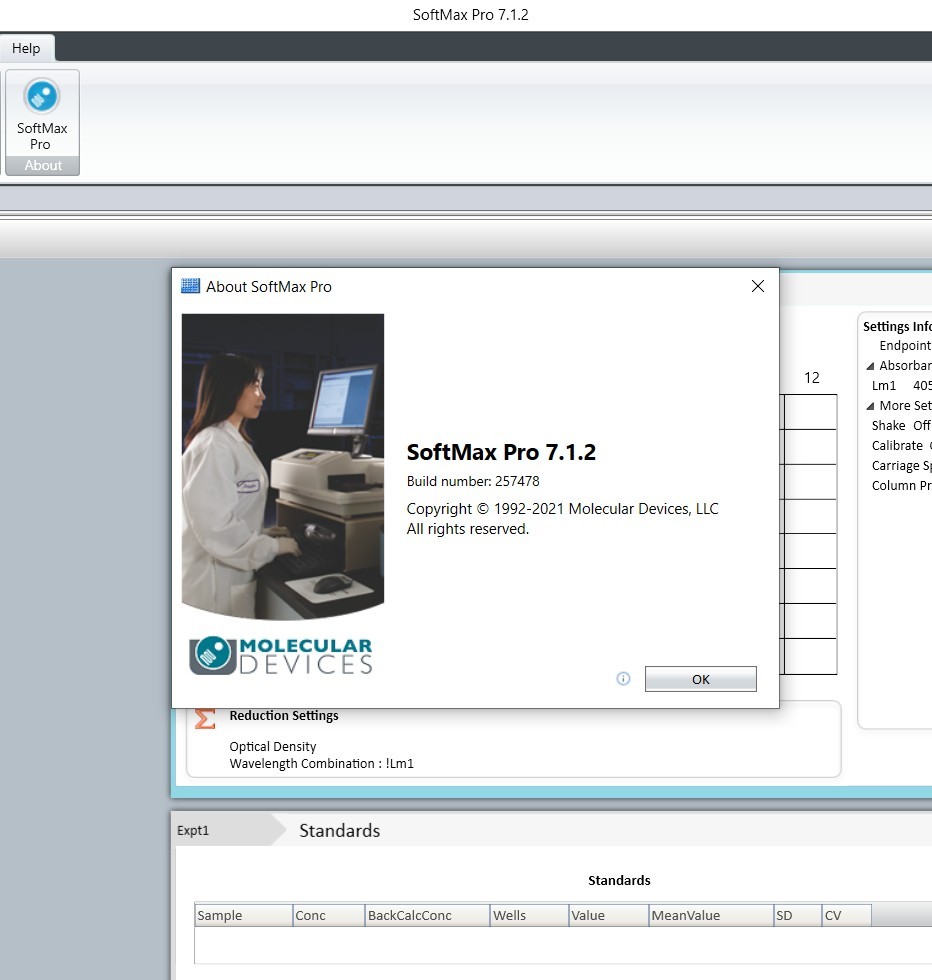Click the Copyright Molecular Devices text
Viewport: 932px width, 980px height.
[x=563, y=509]
